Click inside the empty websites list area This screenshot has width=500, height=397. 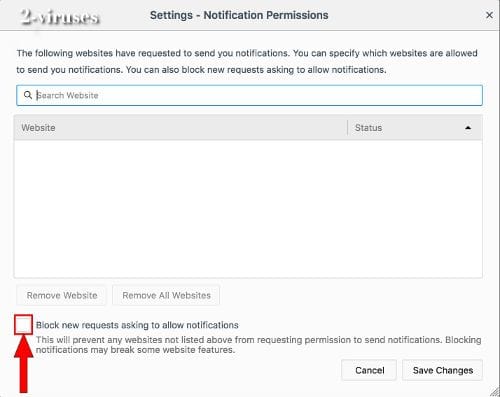(248, 209)
